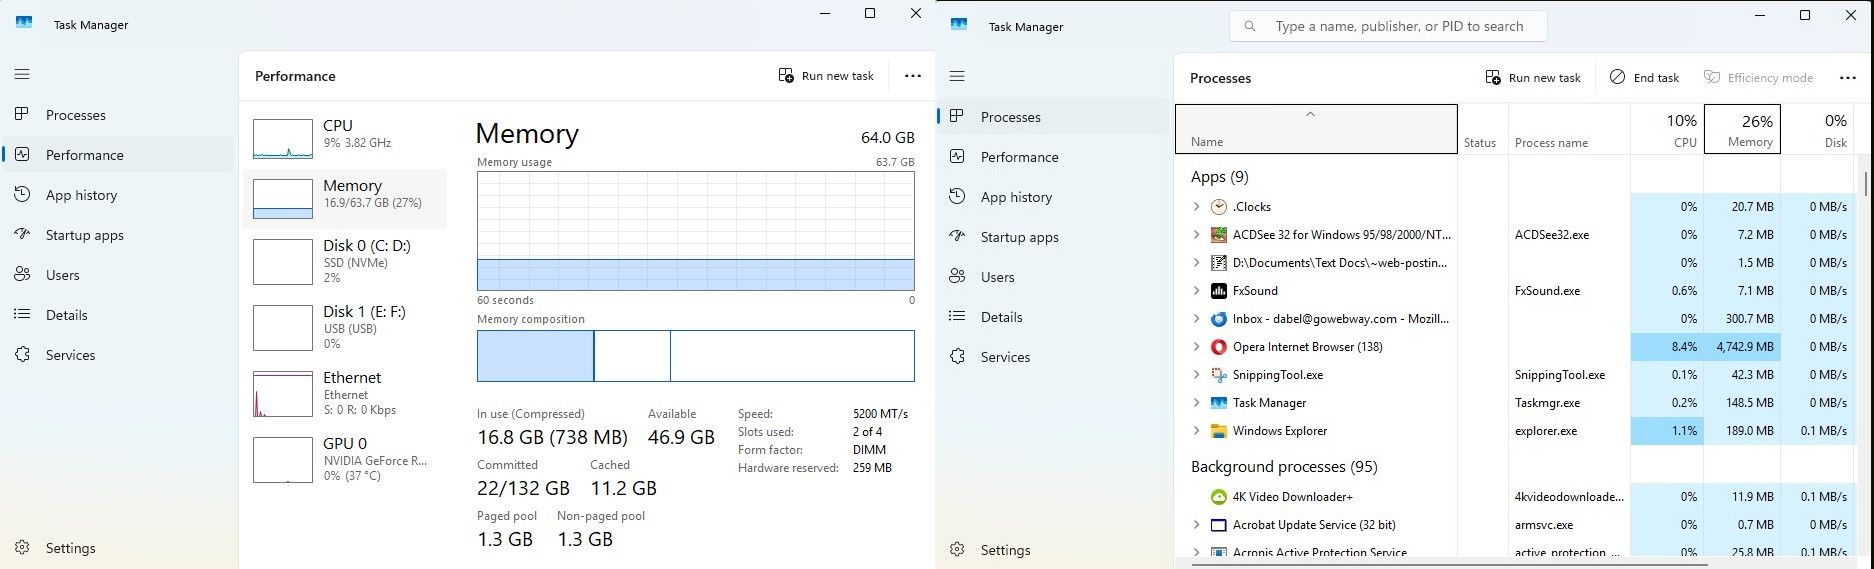The image size is (1874, 569).
Task: Click Run new task in the Performance window
Action: click(x=826, y=76)
